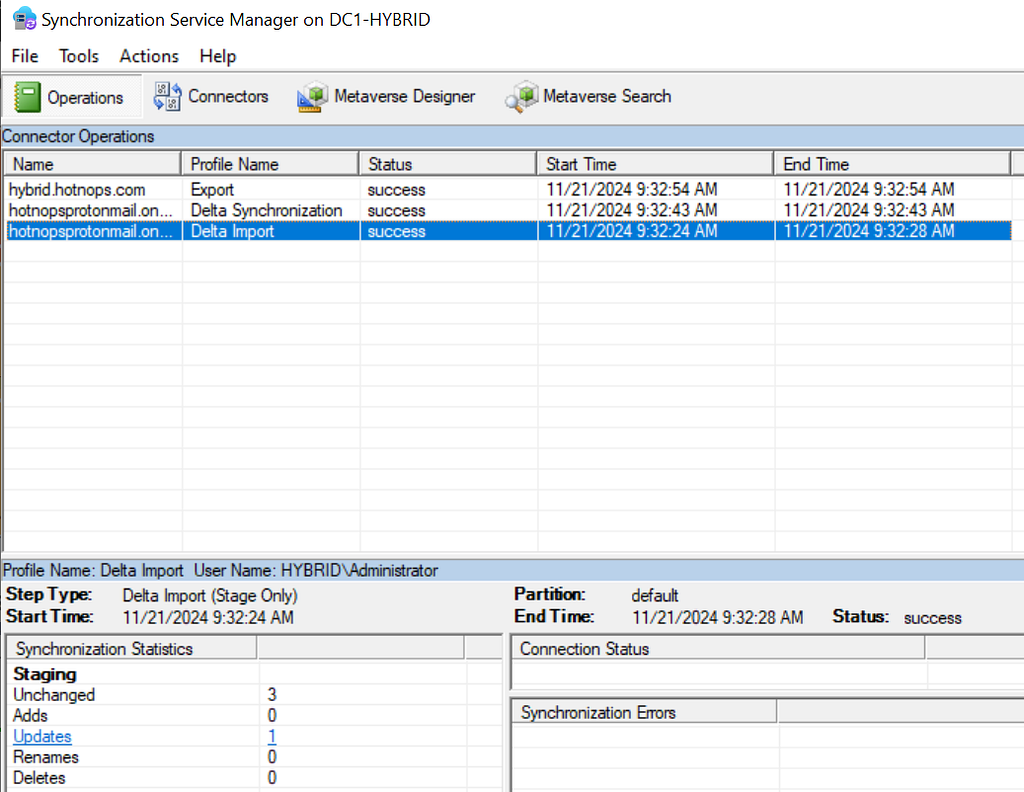
Task: Click Delta Synchronization end time 9:32:43 AM
Action: (869, 210)
